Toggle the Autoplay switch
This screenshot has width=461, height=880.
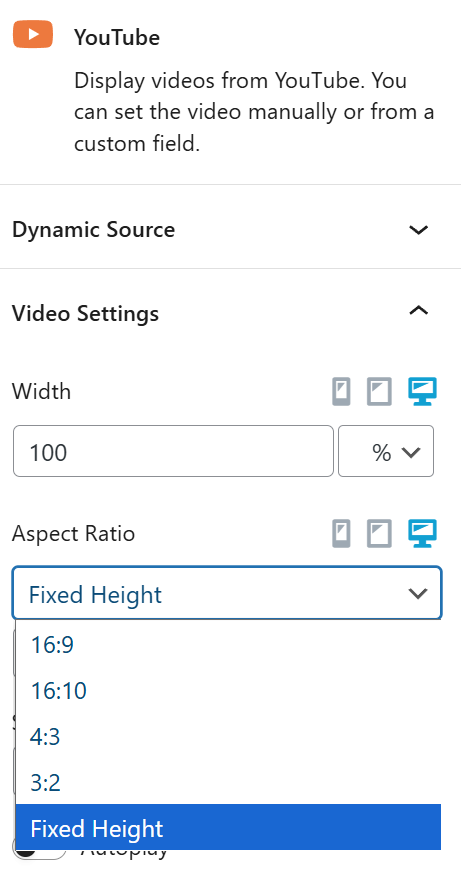[39, 854]
